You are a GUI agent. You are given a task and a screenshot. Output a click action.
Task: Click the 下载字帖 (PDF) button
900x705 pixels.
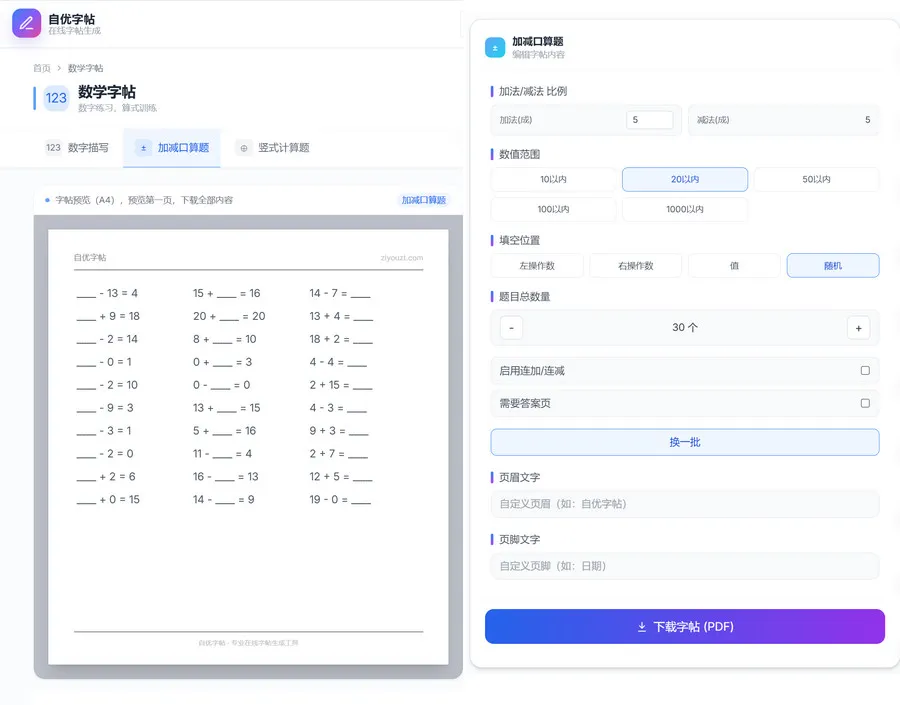click(x=684, y=627)
